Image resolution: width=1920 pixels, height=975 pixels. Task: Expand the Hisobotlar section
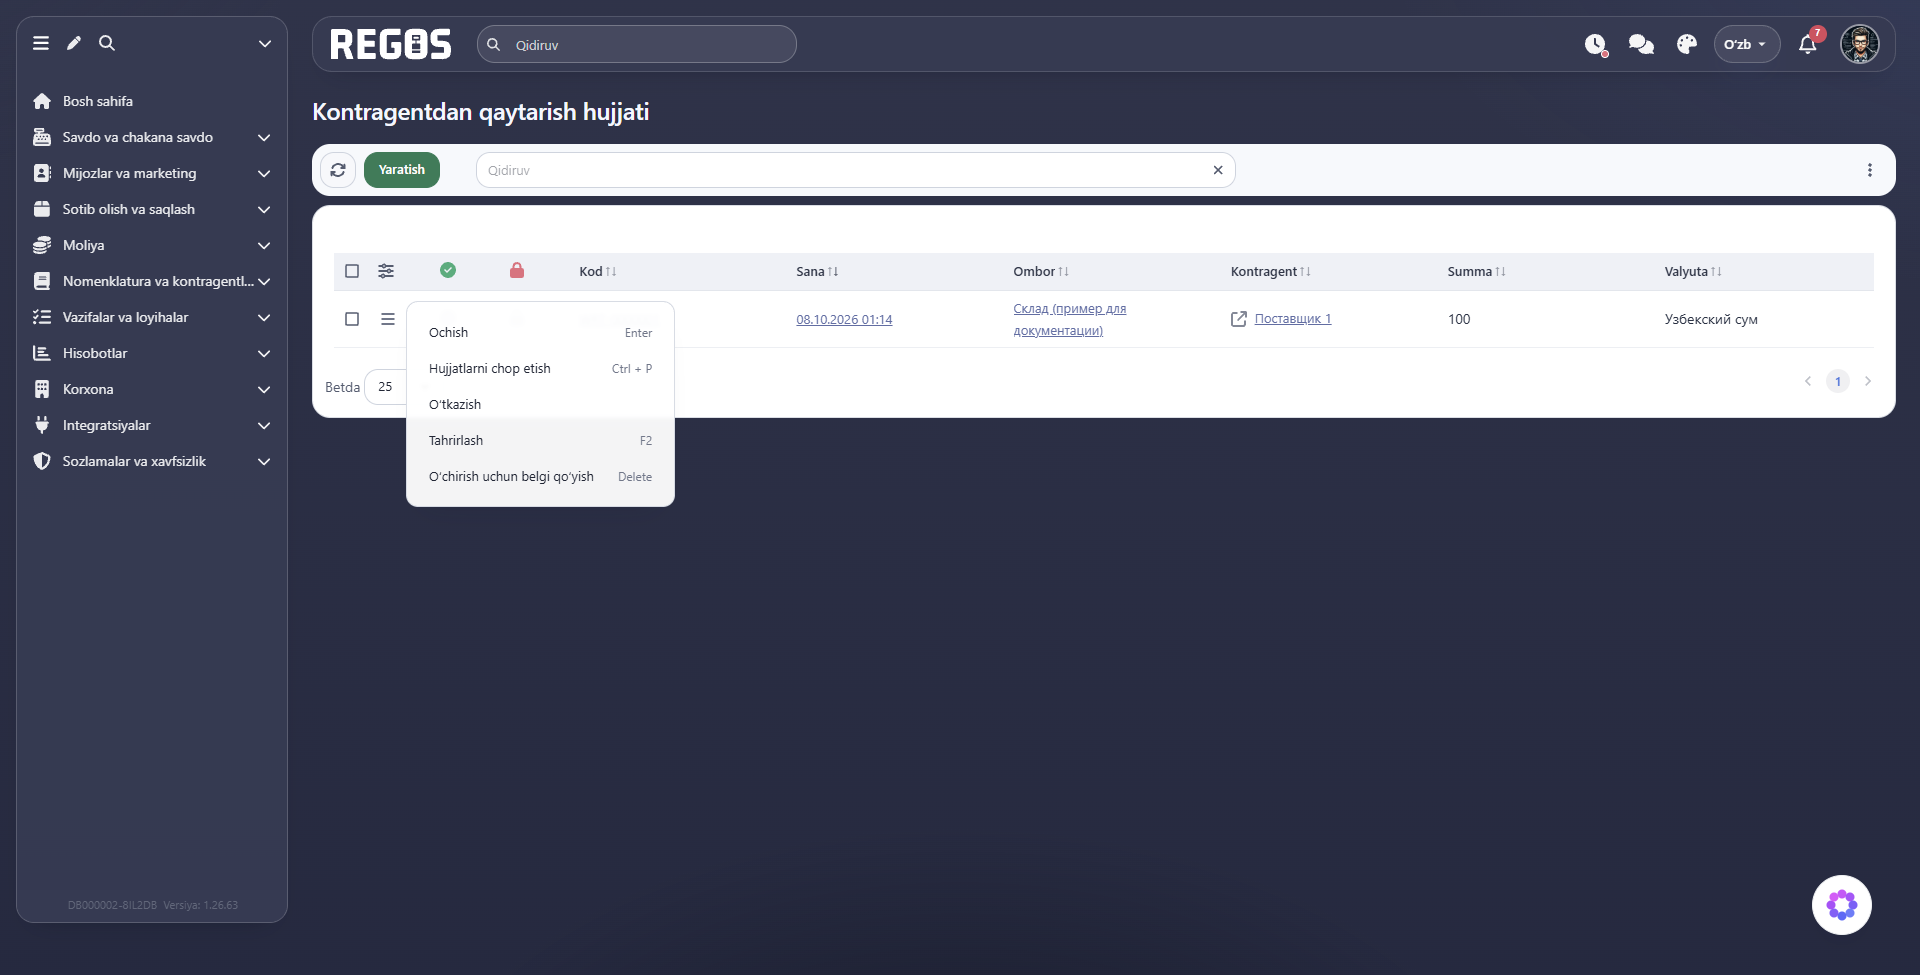click(152, 353)
